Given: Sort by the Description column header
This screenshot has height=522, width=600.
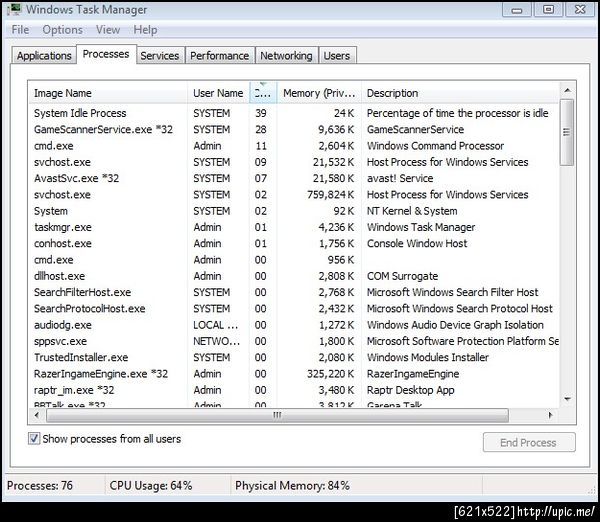Looking at the screenshot, I should pyautogui.click(x=459, y=93).
